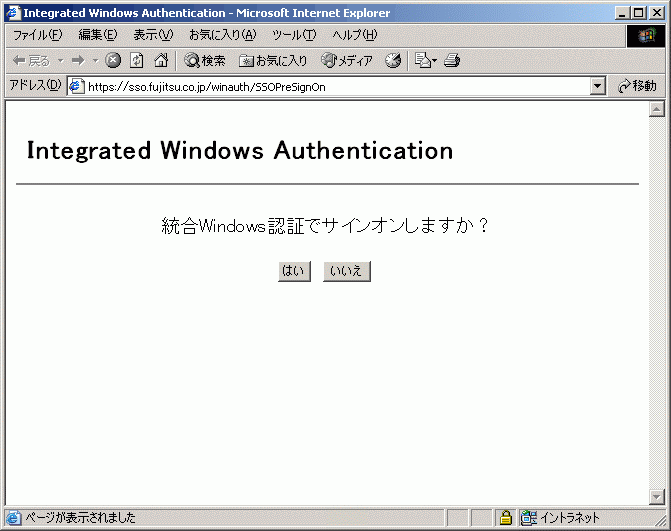Open the back history dropdown arrow
671x531 pixels.
60,61
